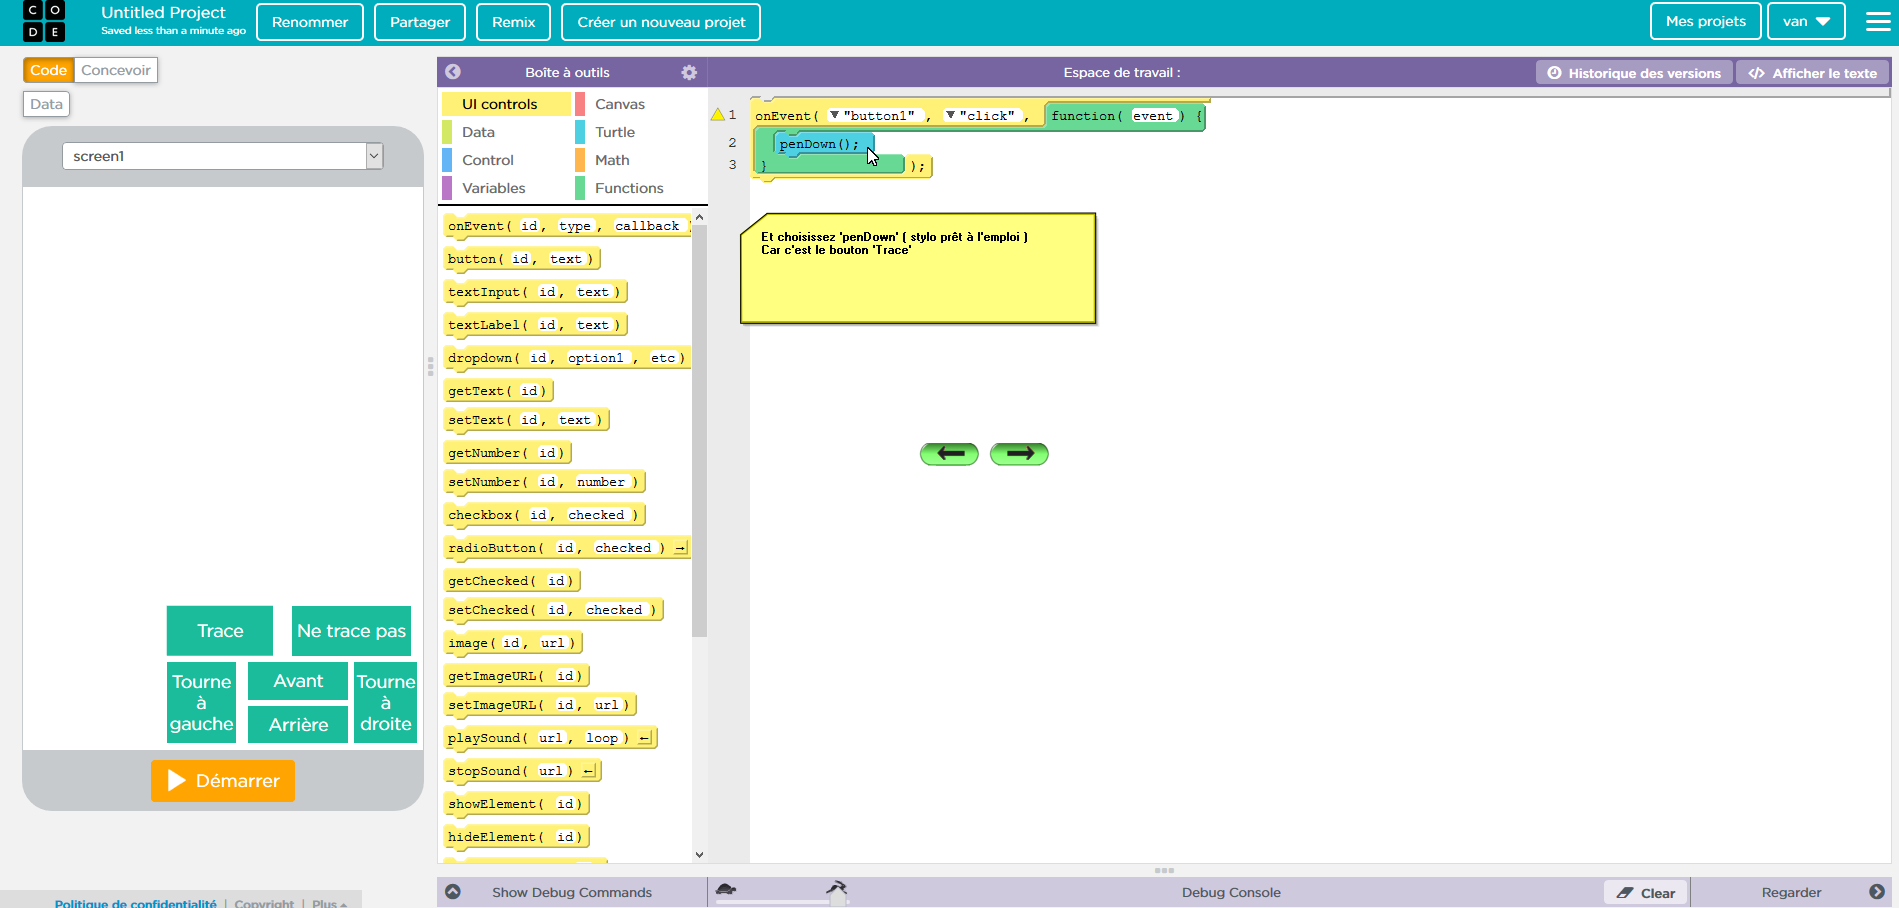Pick the textLabel block

coord(535,325)
